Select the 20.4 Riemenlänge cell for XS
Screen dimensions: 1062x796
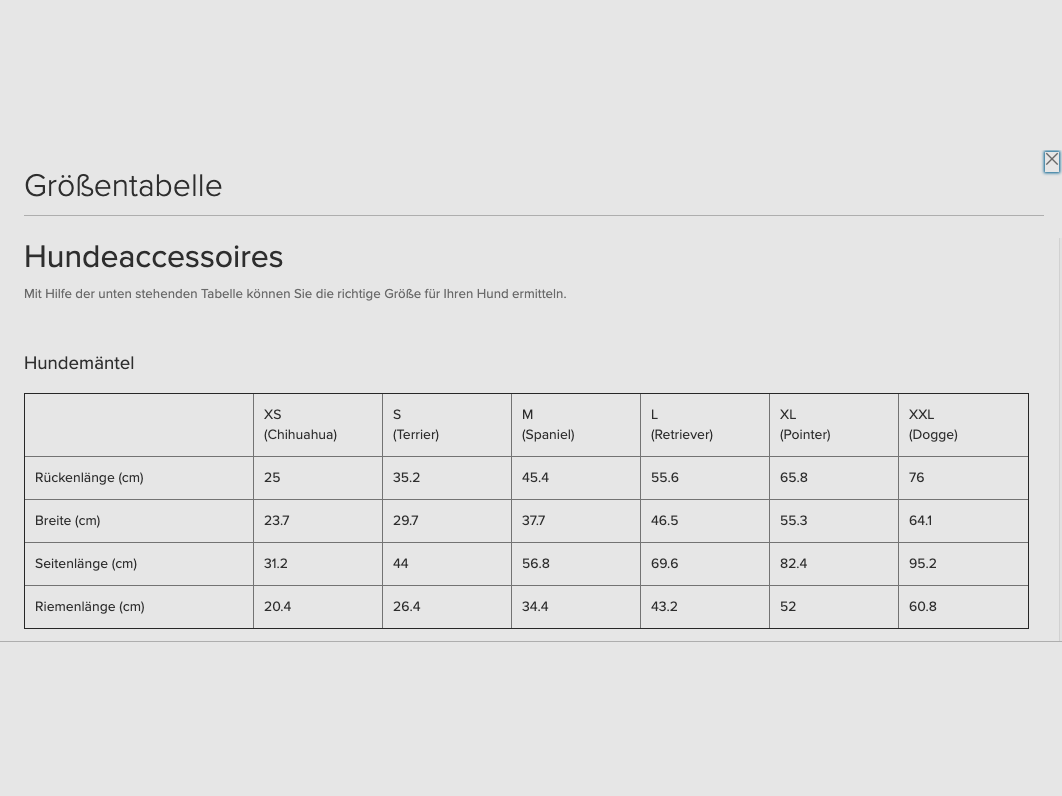click(278, 607)
